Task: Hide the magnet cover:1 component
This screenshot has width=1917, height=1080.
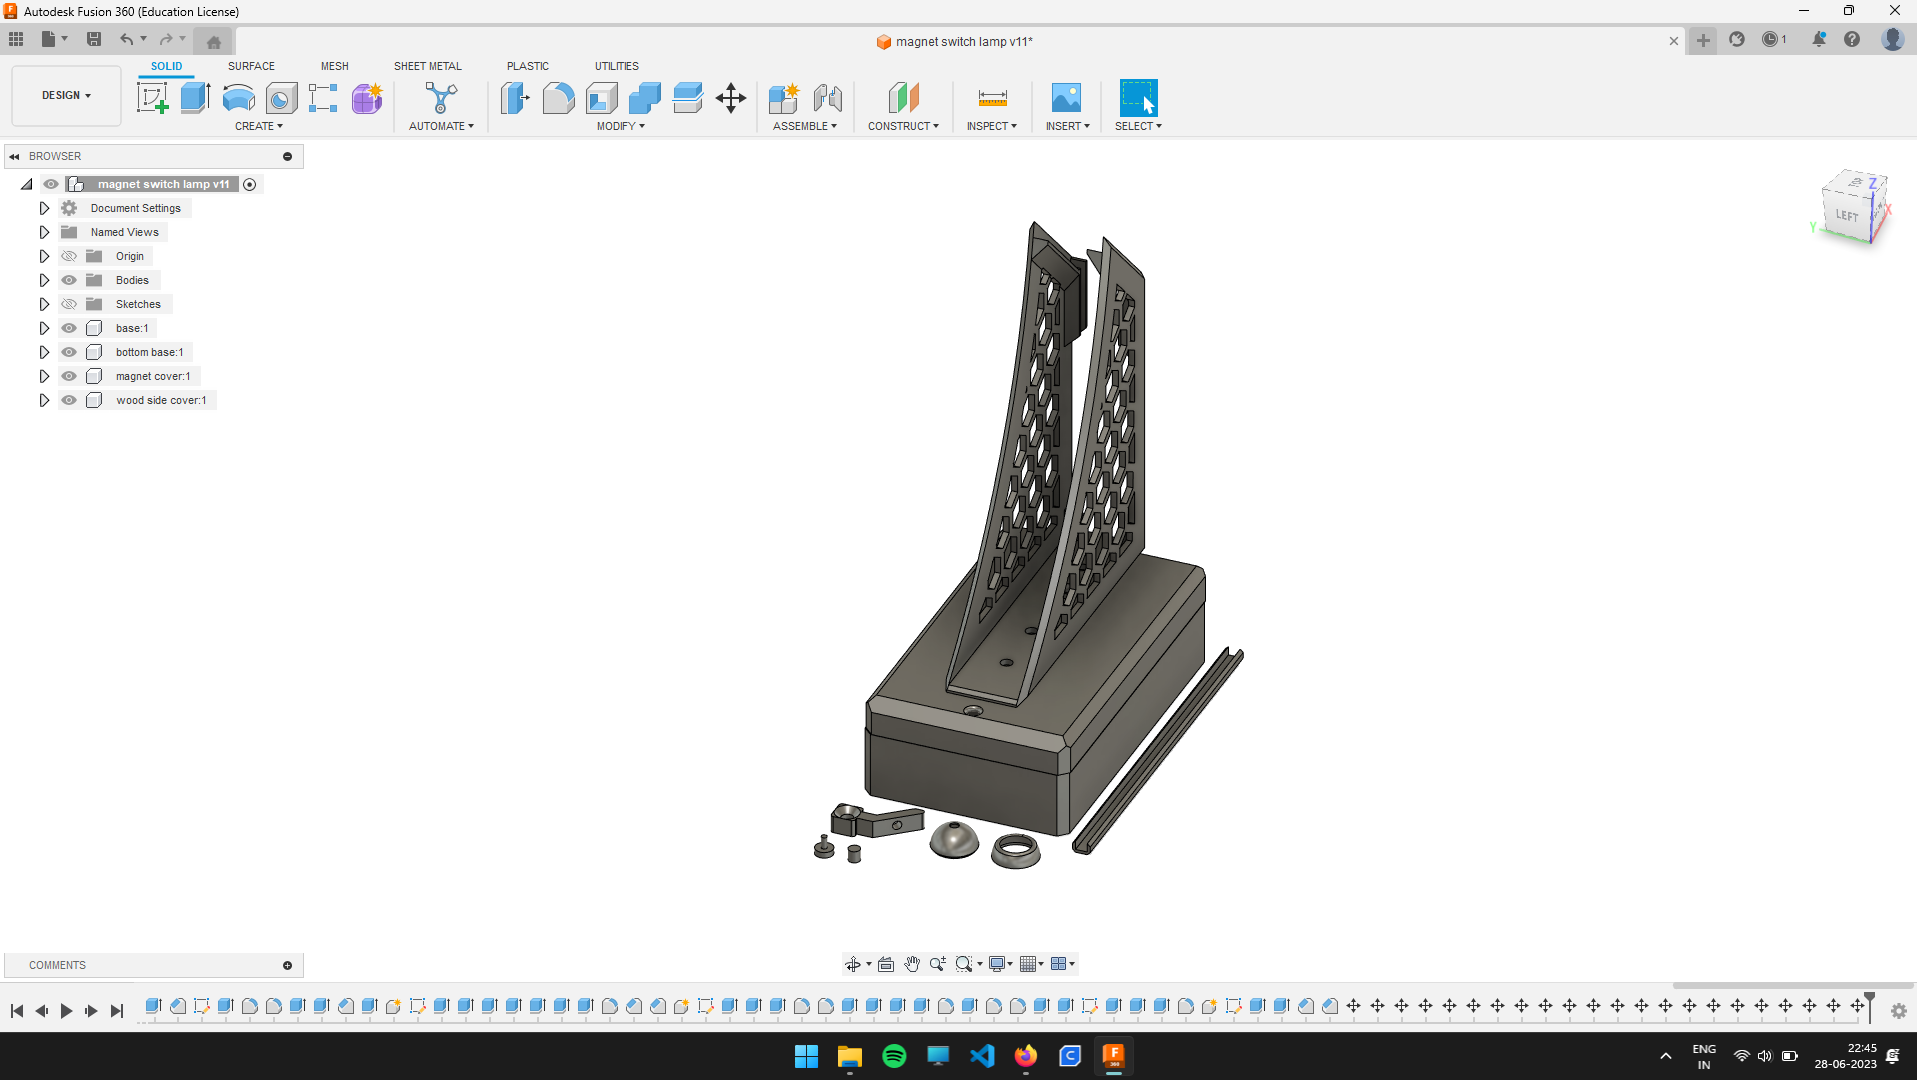Action: point(69,376)
